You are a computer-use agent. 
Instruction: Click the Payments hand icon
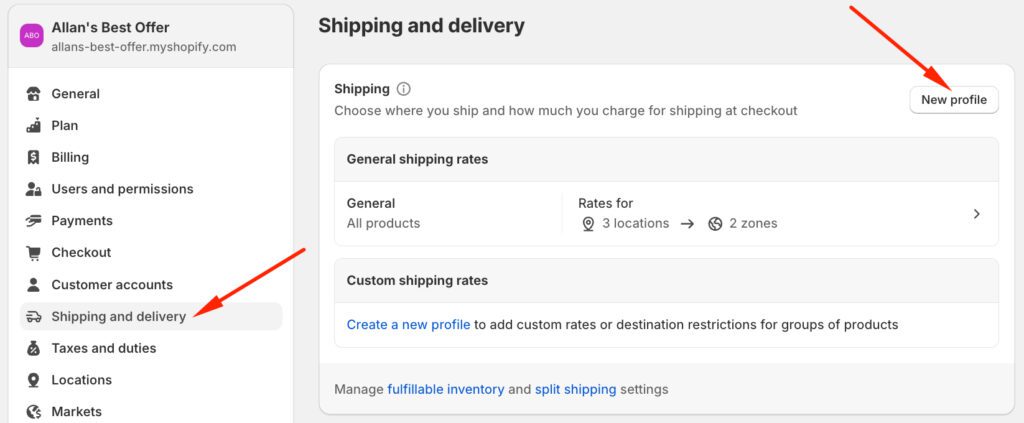click(x=34, y=221)
